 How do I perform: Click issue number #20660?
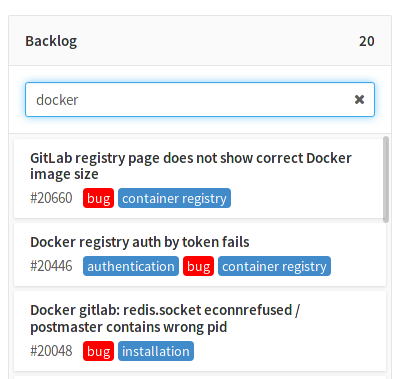click(x=51, y=198)
